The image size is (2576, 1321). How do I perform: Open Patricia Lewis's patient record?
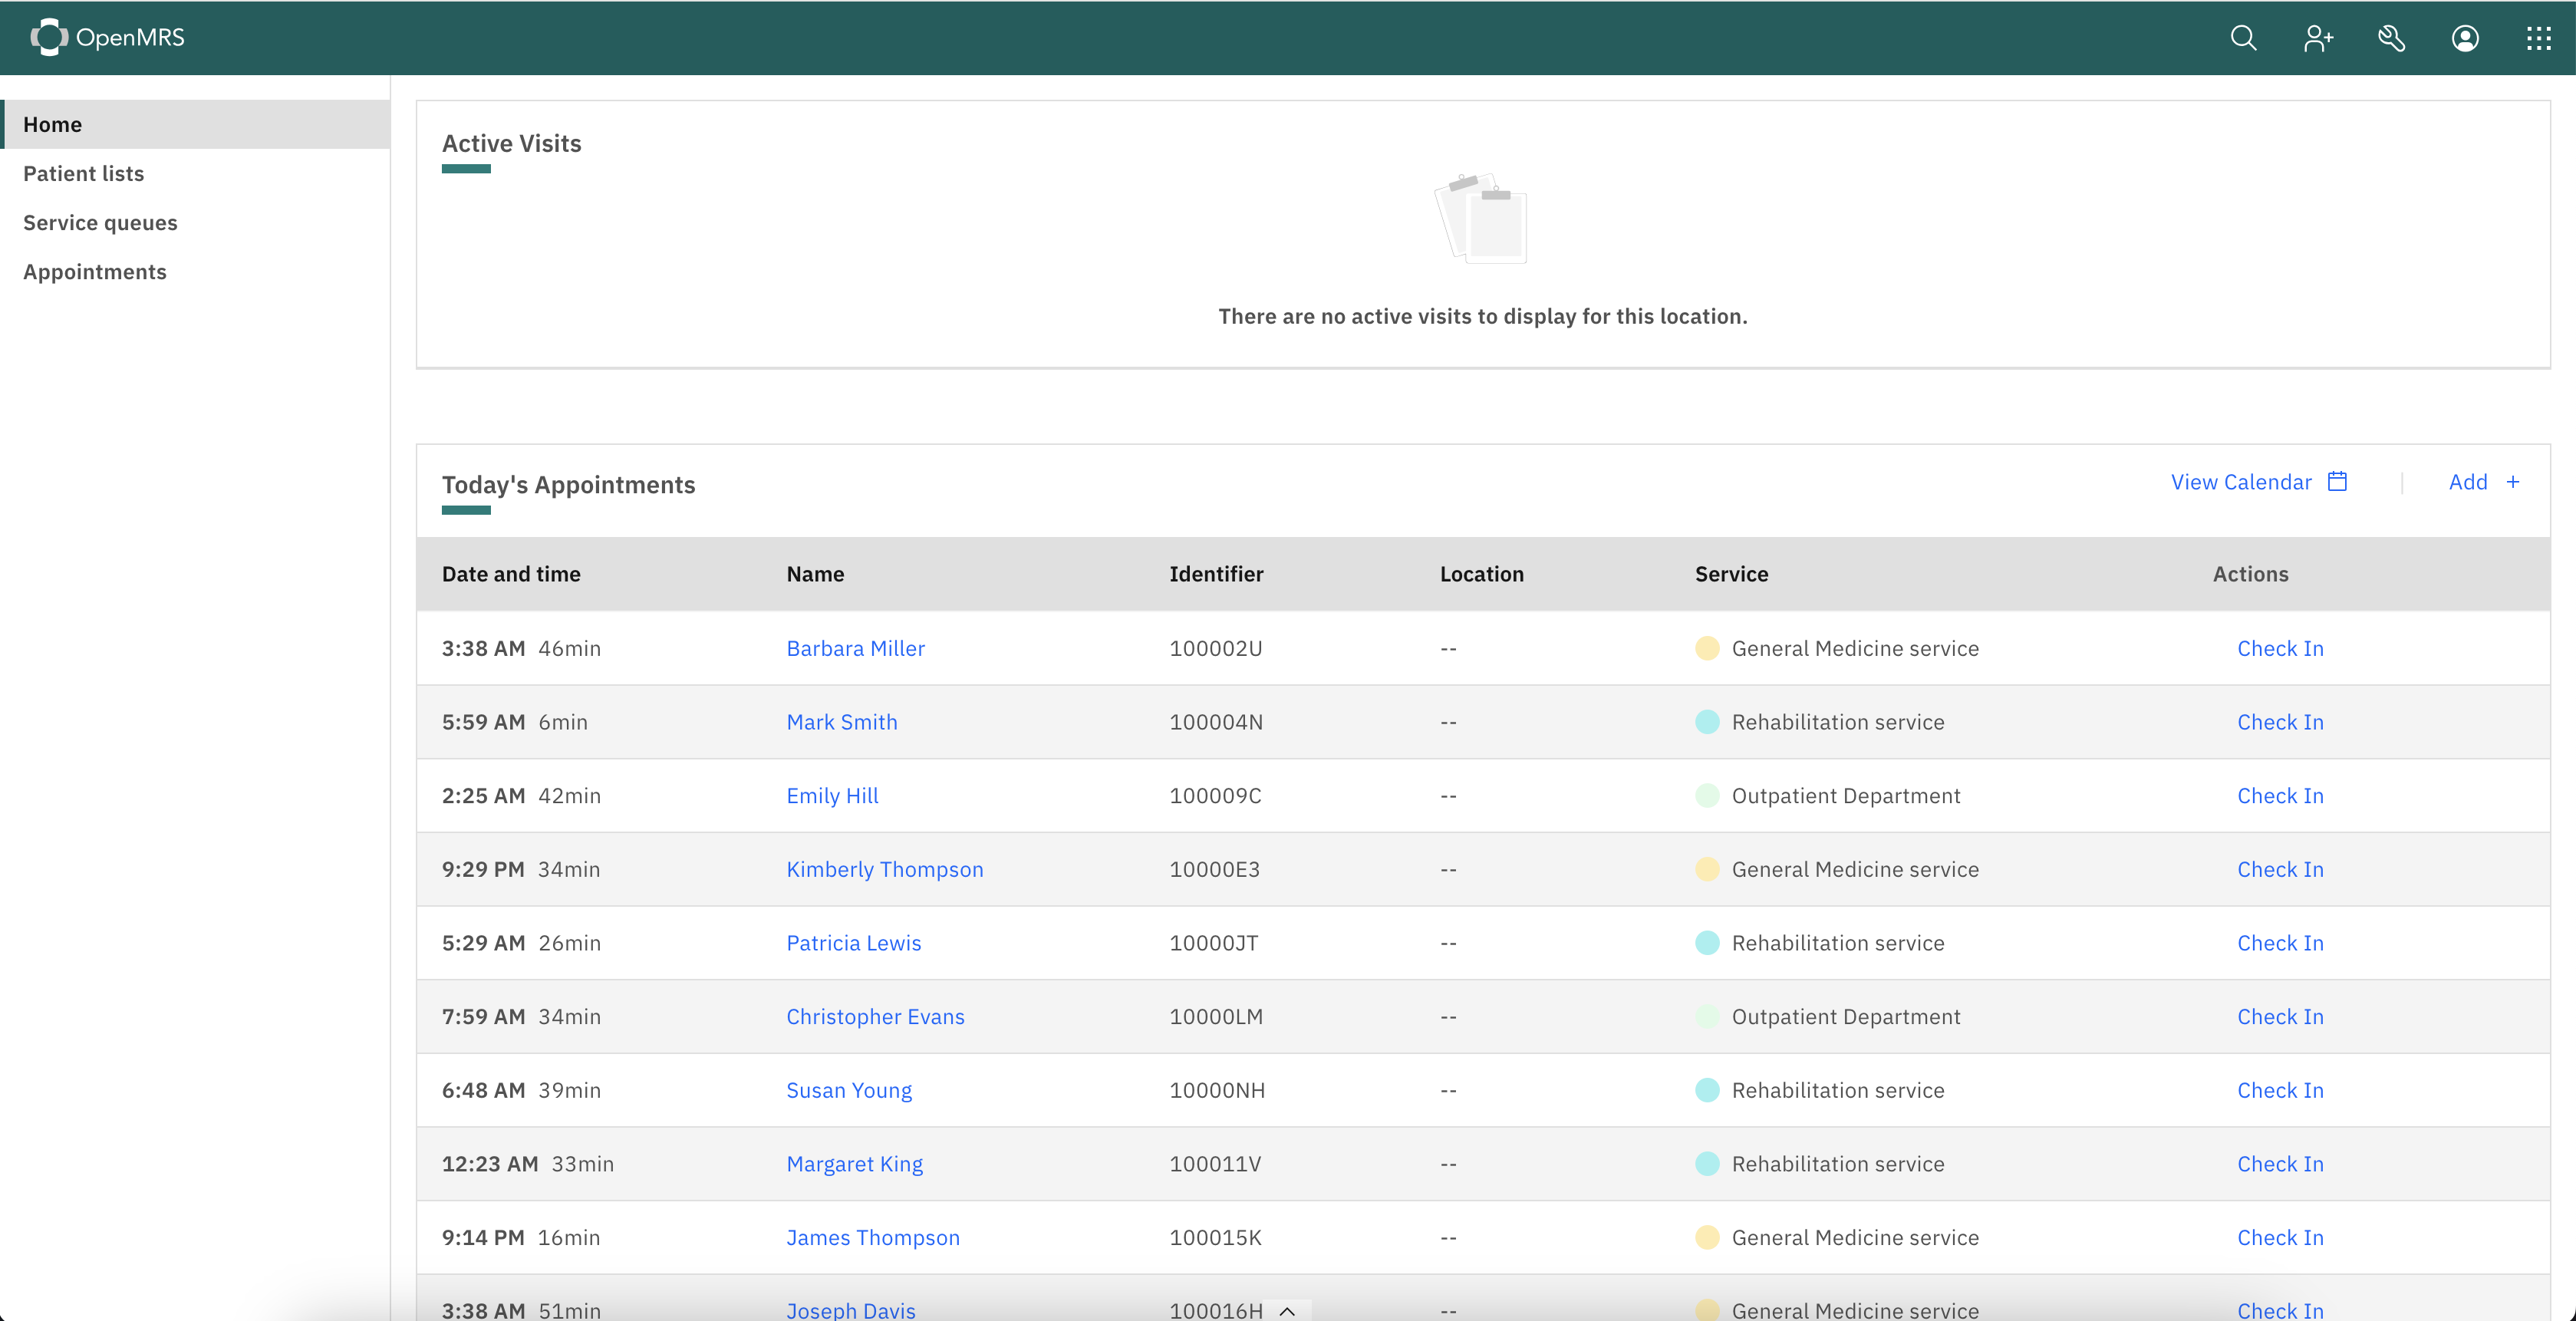point(853,943)
